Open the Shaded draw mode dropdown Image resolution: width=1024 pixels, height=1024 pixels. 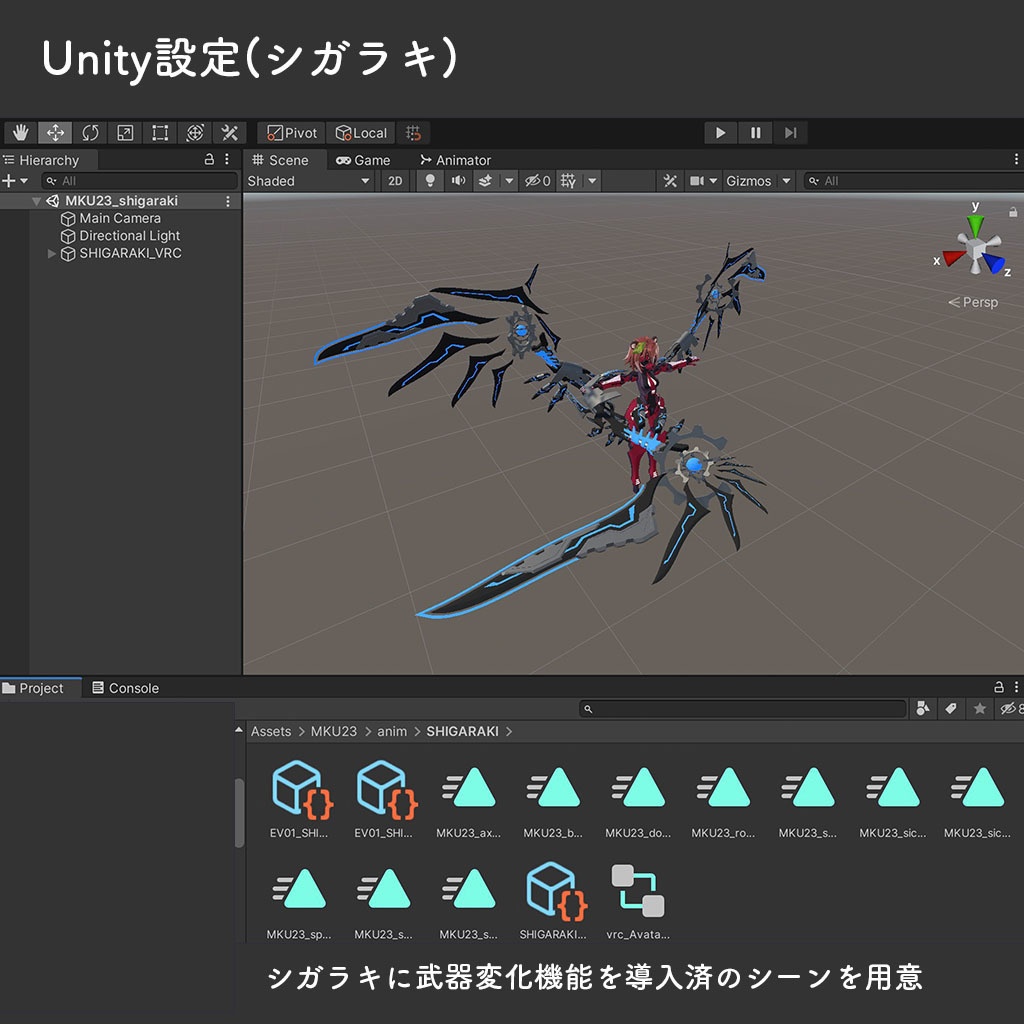pyautogui.click(x=309, y=181)
